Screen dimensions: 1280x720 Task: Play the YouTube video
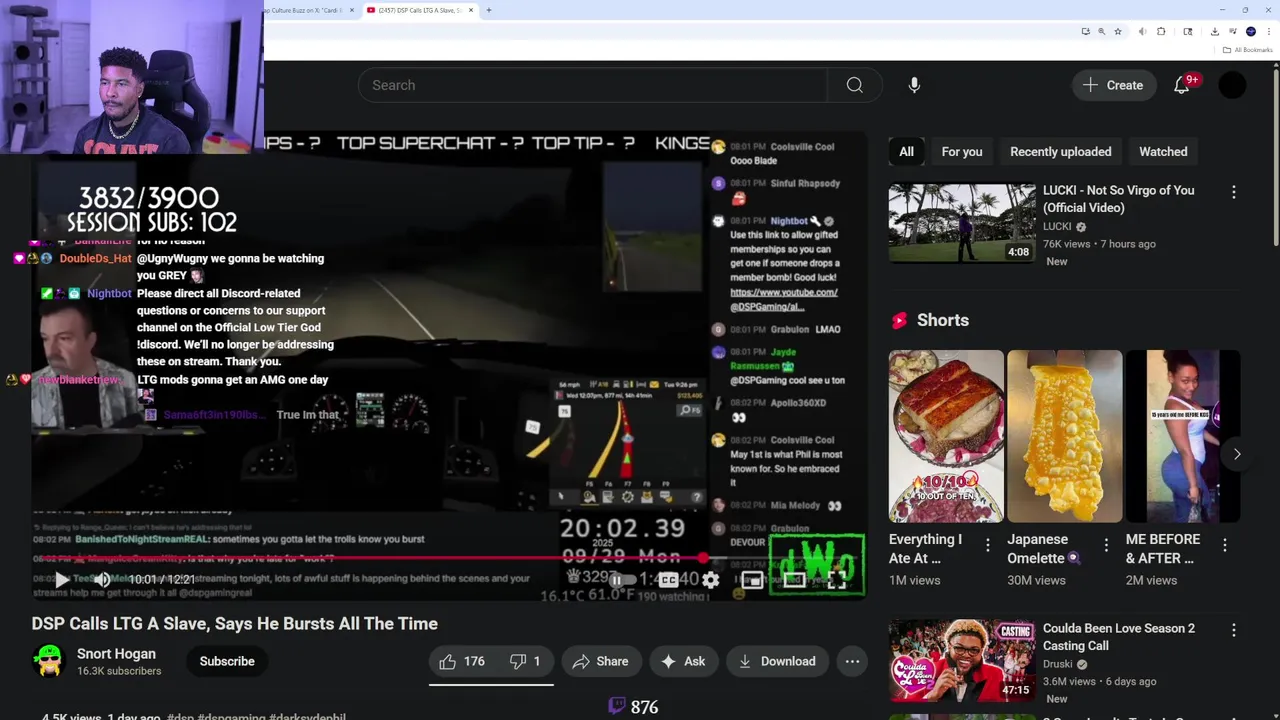click(x=61, y=579)
